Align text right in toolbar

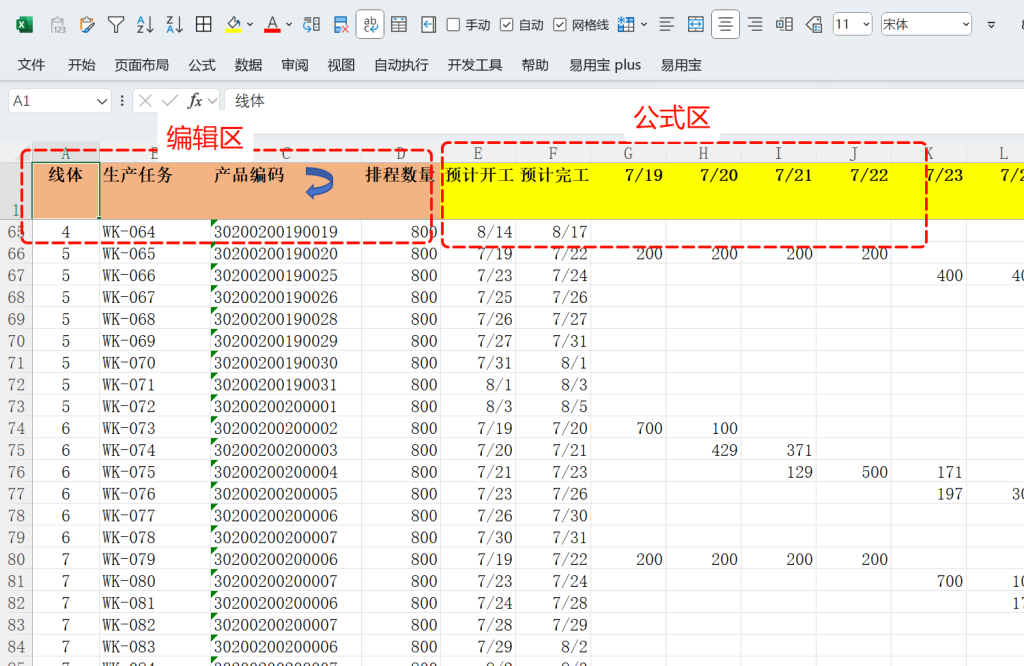[755, 25]
